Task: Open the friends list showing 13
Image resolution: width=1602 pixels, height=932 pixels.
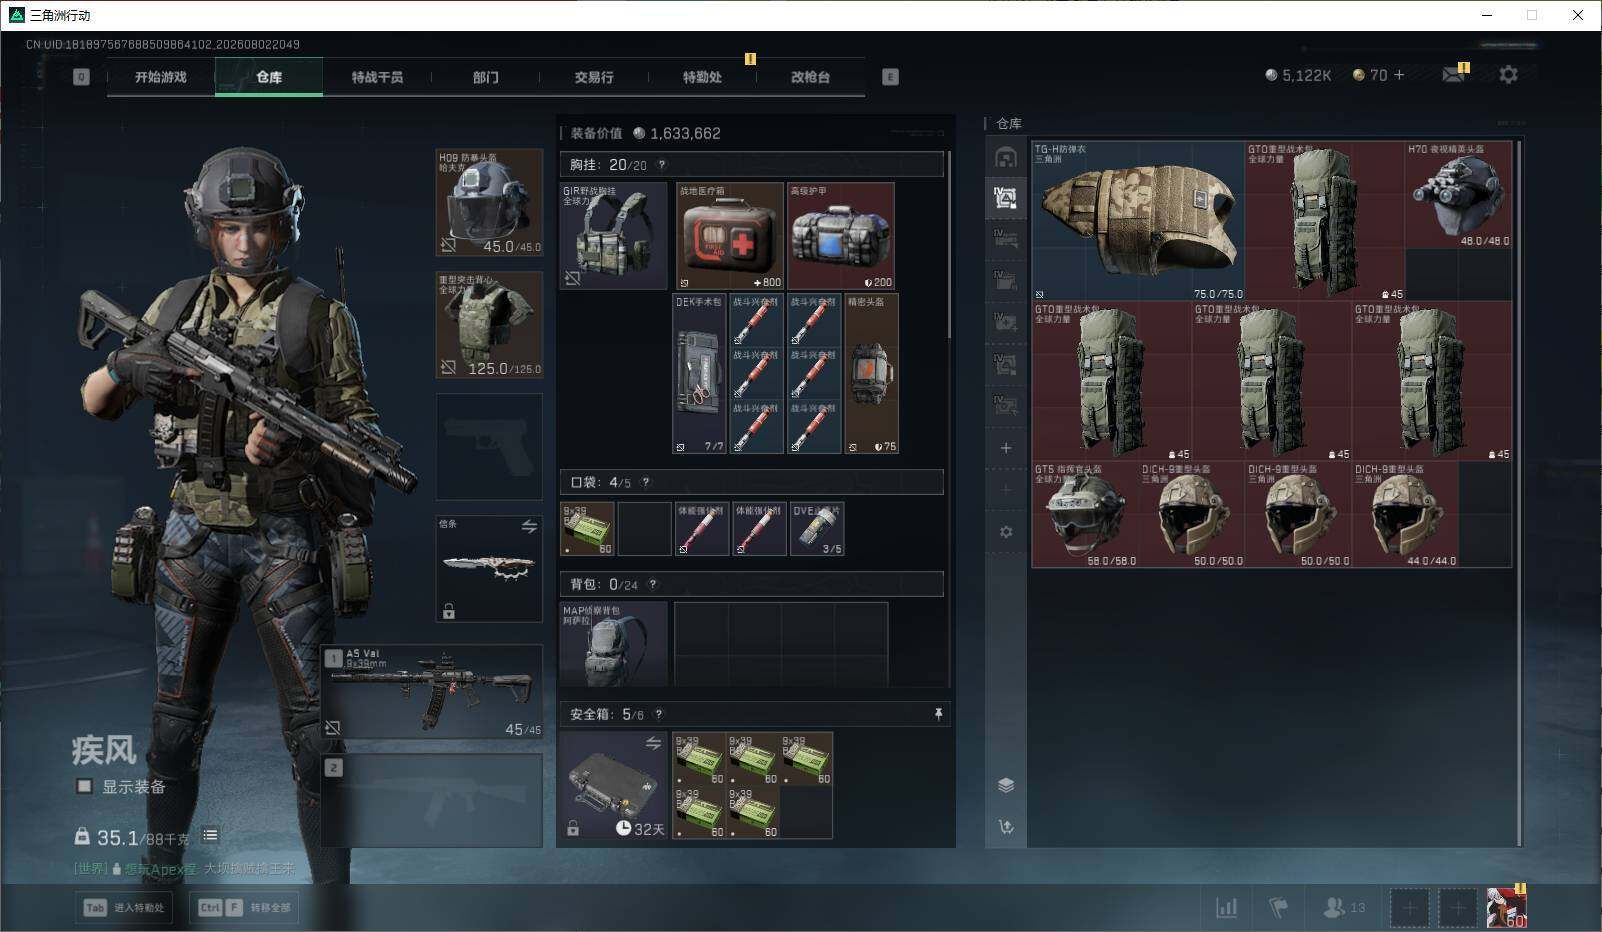Action: pyautogui.click(x=1344, y=908)
